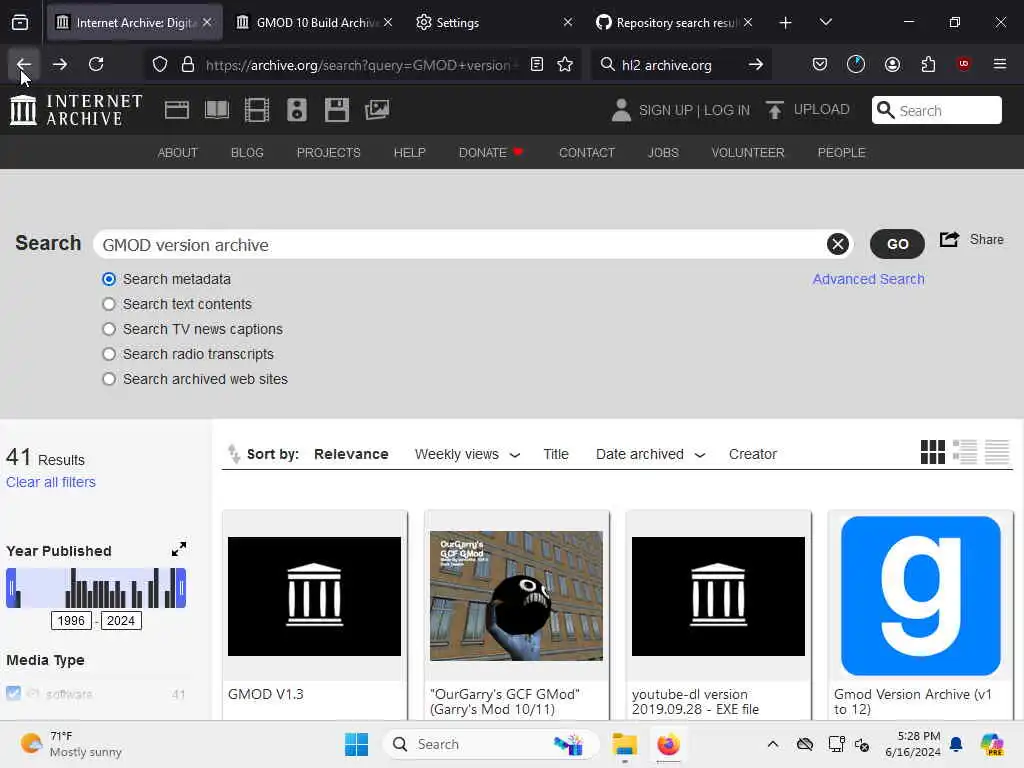Open the uBlock Origin extension icon

click(x=964, y=64)
